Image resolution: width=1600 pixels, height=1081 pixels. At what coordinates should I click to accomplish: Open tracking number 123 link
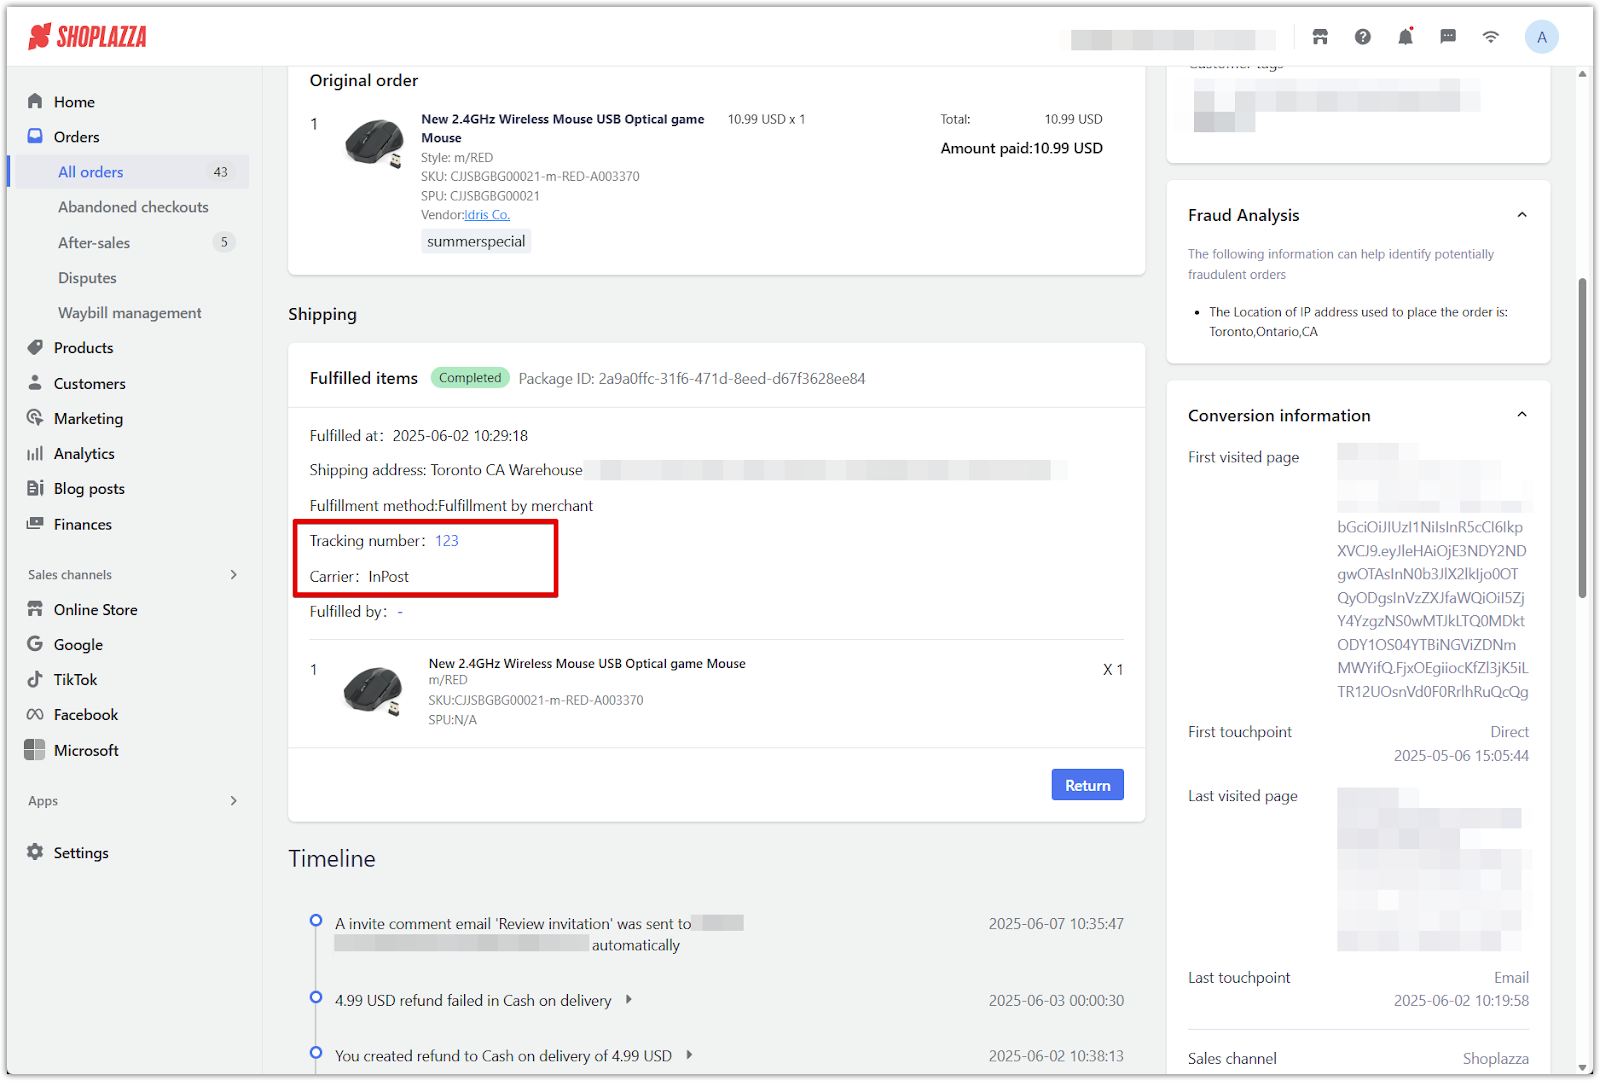[x=447, y=541]
